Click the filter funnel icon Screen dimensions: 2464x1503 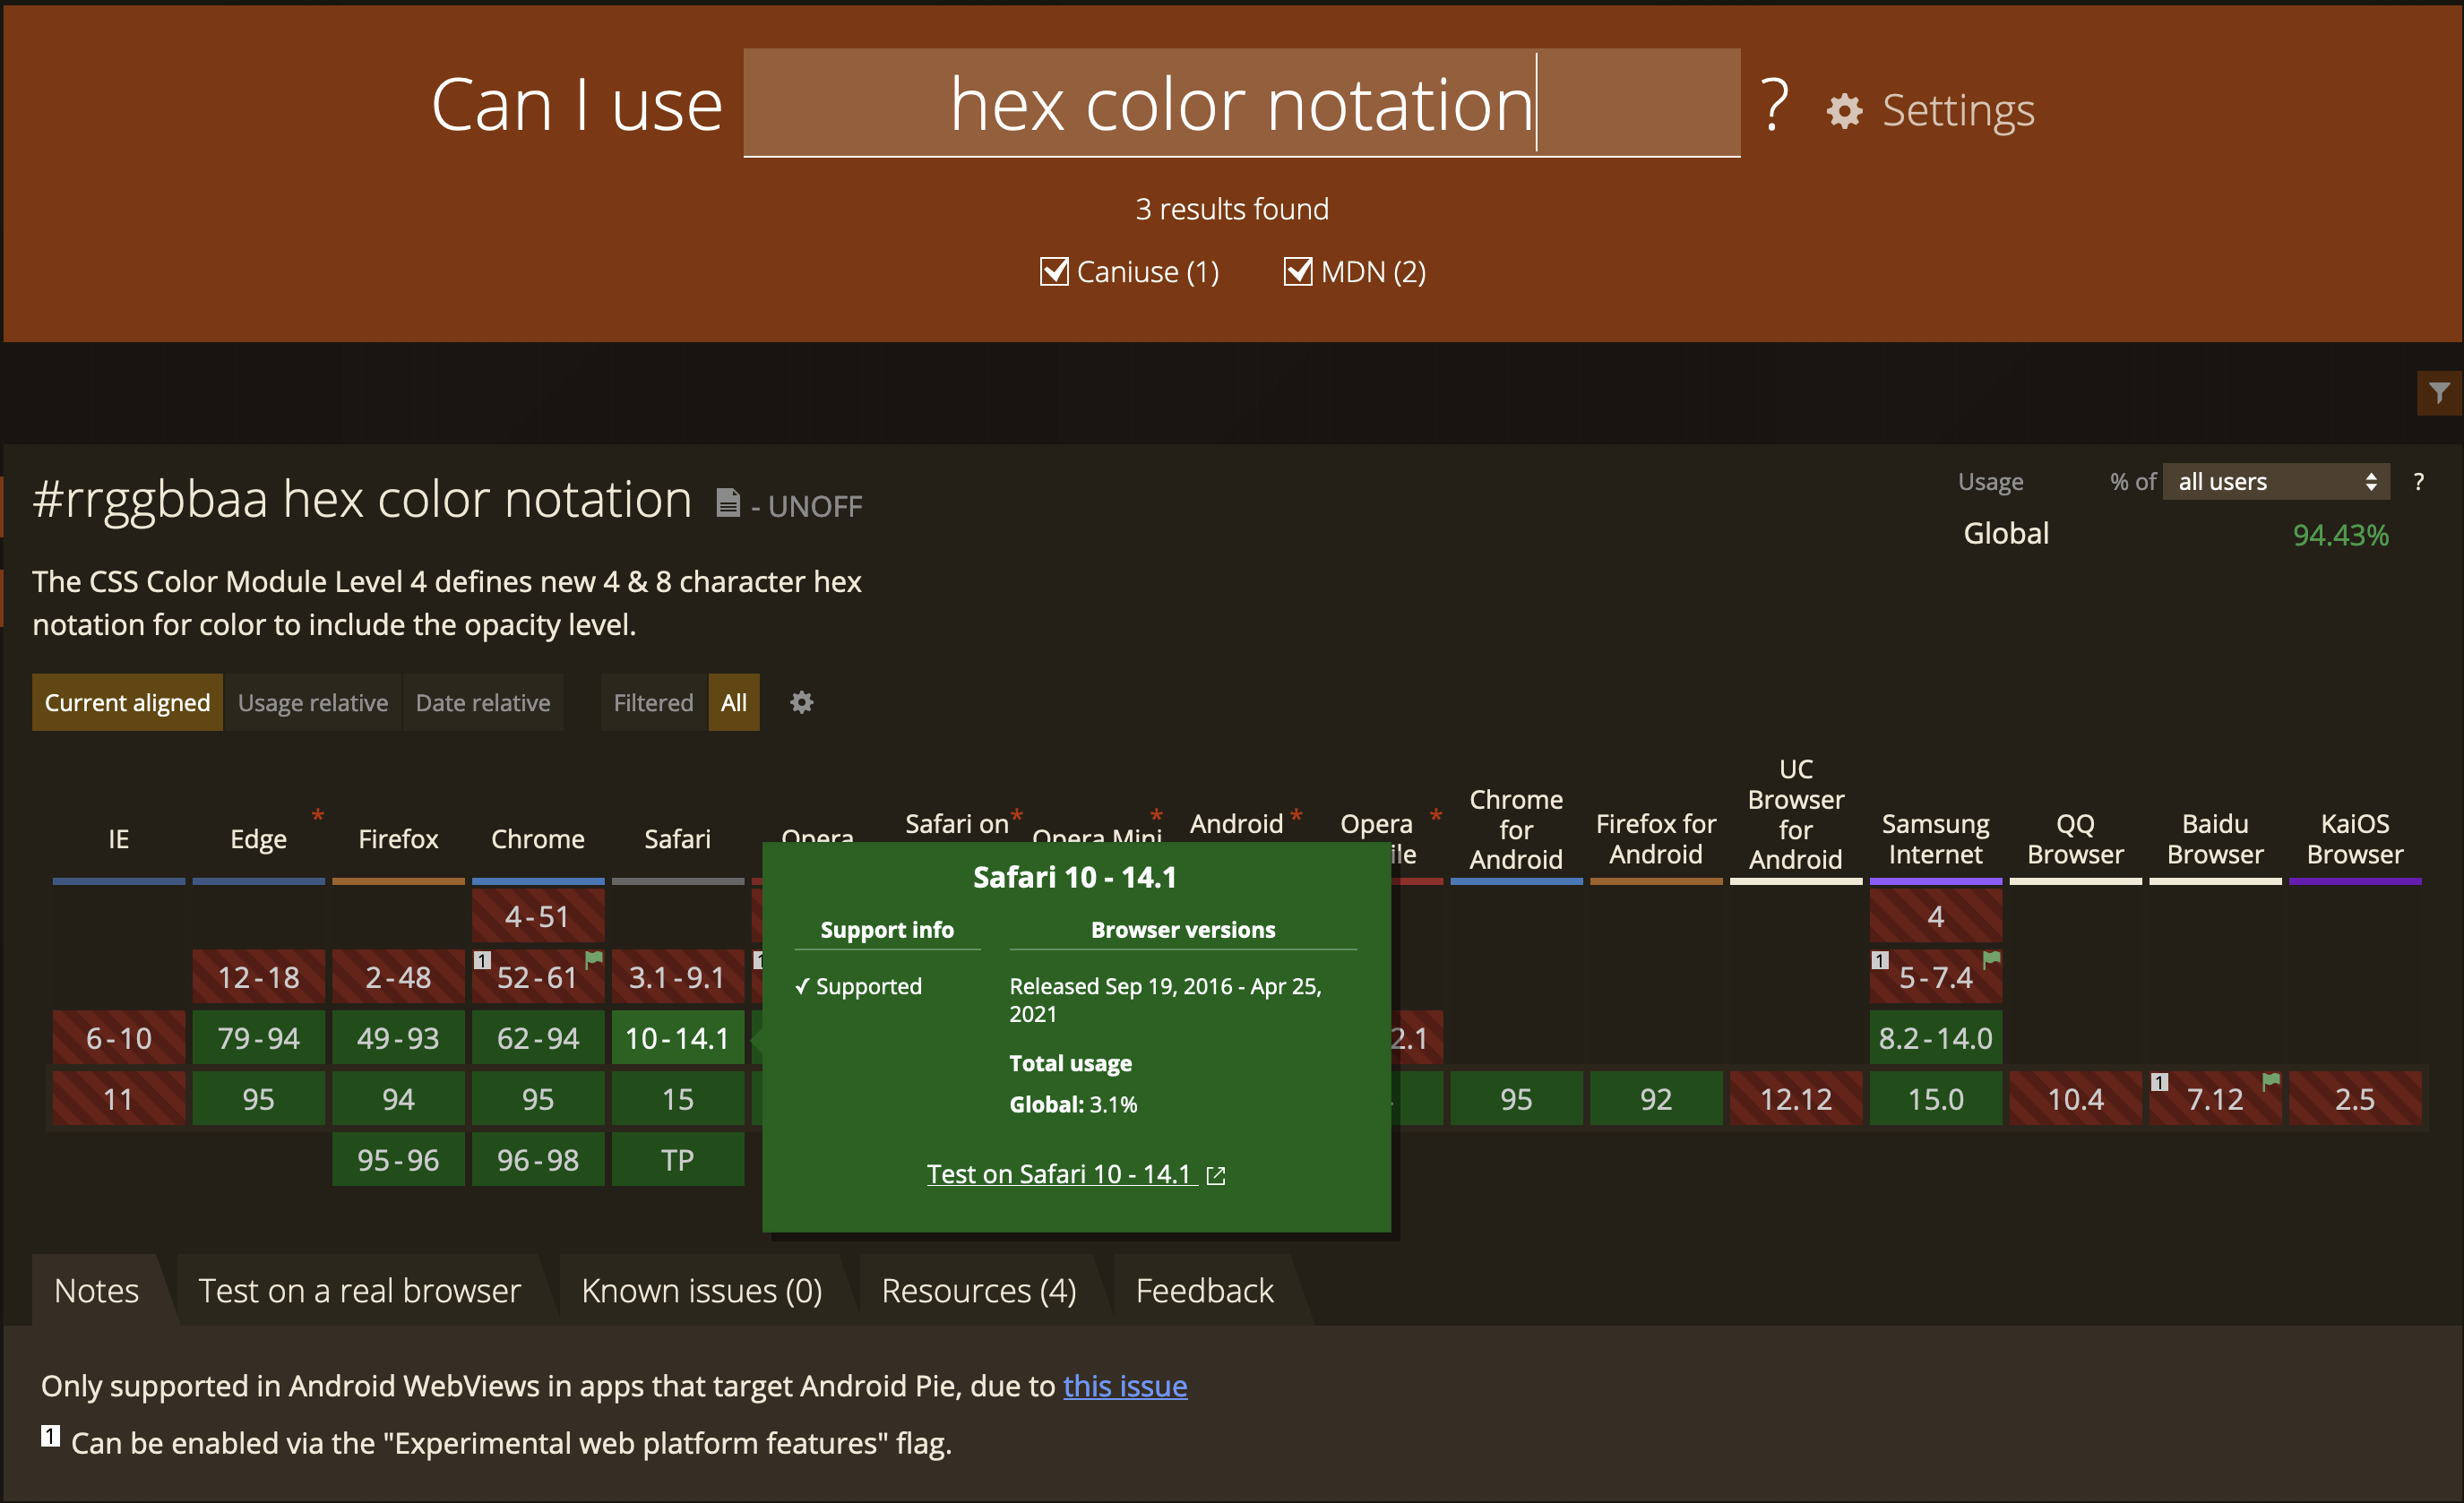click(2439, 393)
